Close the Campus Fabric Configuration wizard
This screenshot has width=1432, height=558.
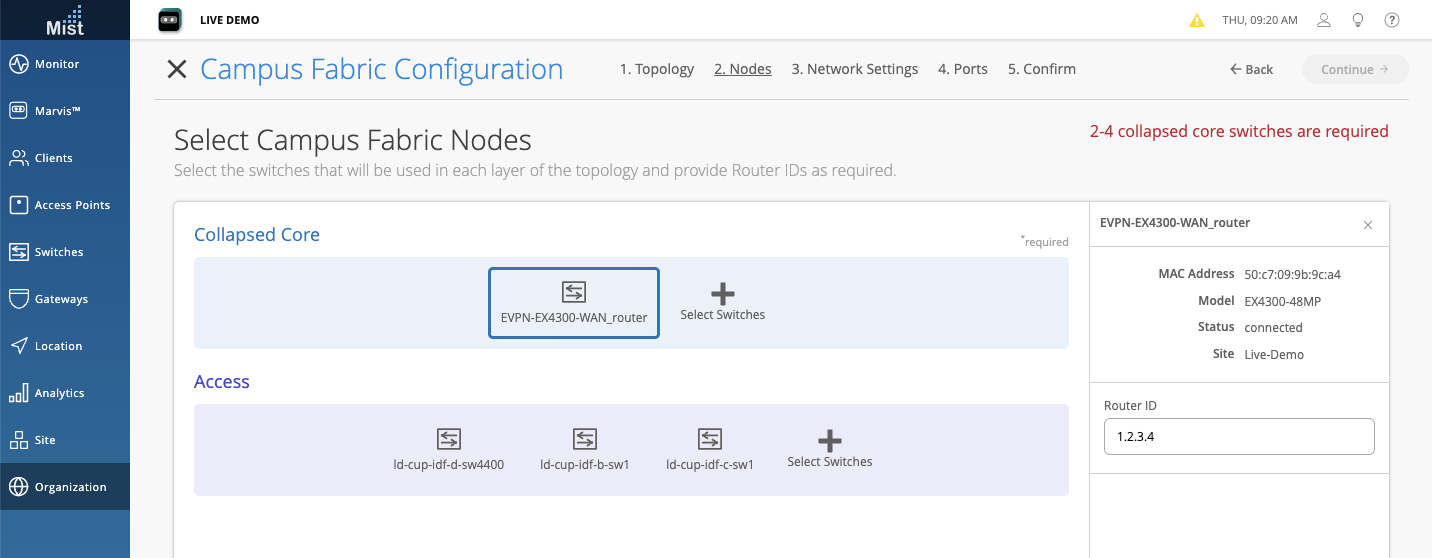pyautogui.click(x=177, y=69)
